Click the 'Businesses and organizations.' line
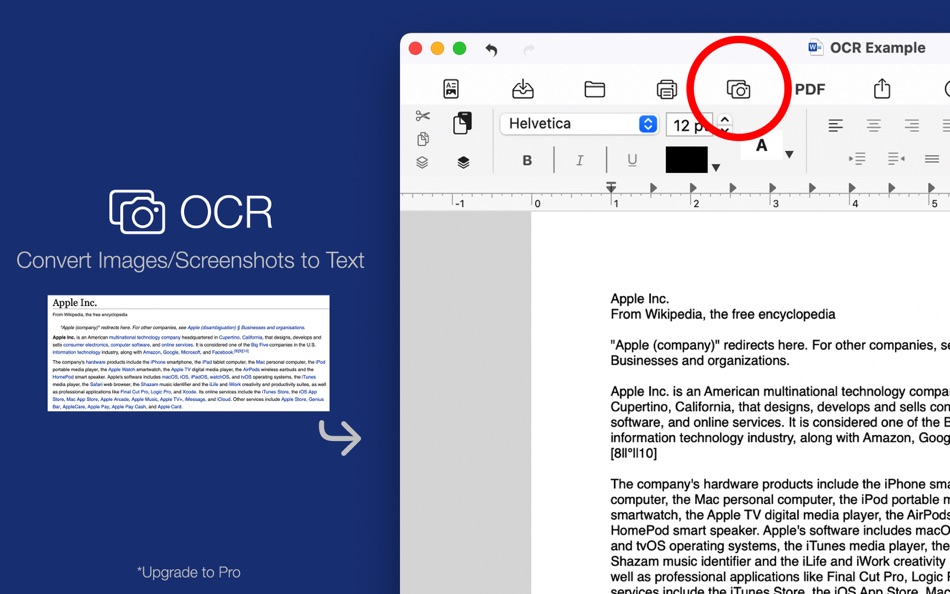The image size is (950, 594). coord(700,361)
